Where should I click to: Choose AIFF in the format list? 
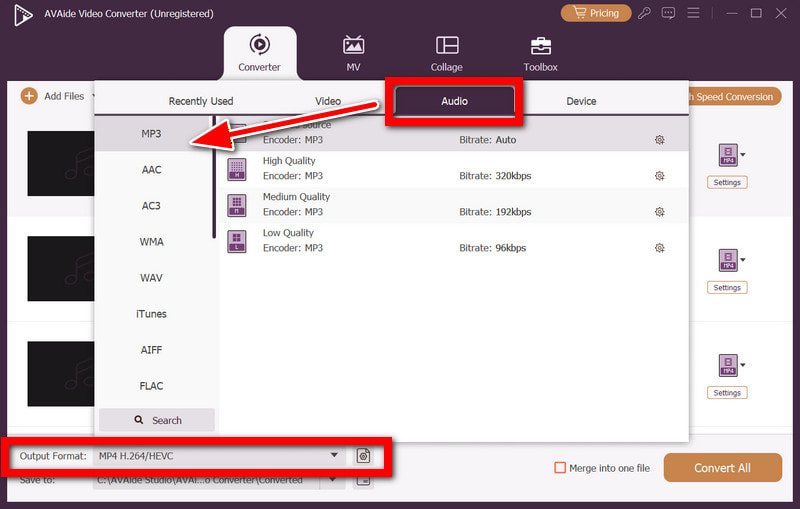click(152, 350)
